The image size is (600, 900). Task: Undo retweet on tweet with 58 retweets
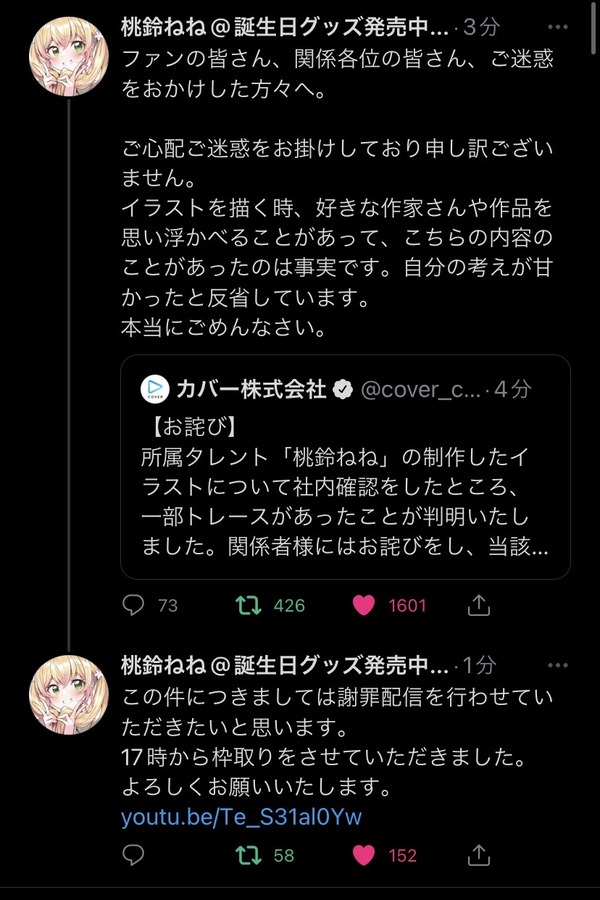click(x=249, y=855)
